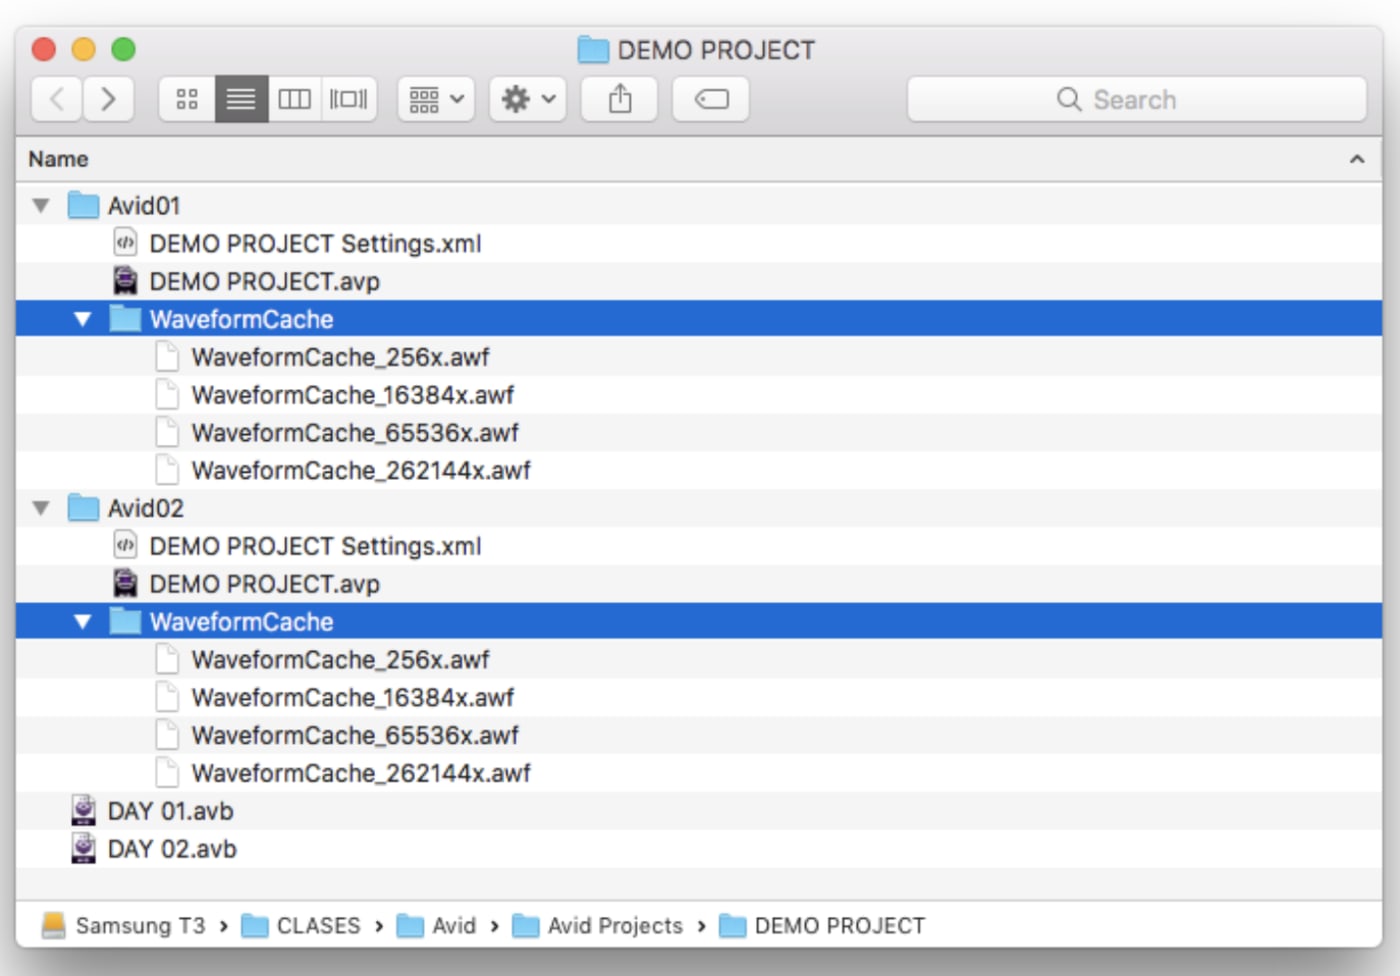The image size is (1400, 976).
Task: Collapse the WaveformCache folder under Avid02
Action: click(83, 622)
